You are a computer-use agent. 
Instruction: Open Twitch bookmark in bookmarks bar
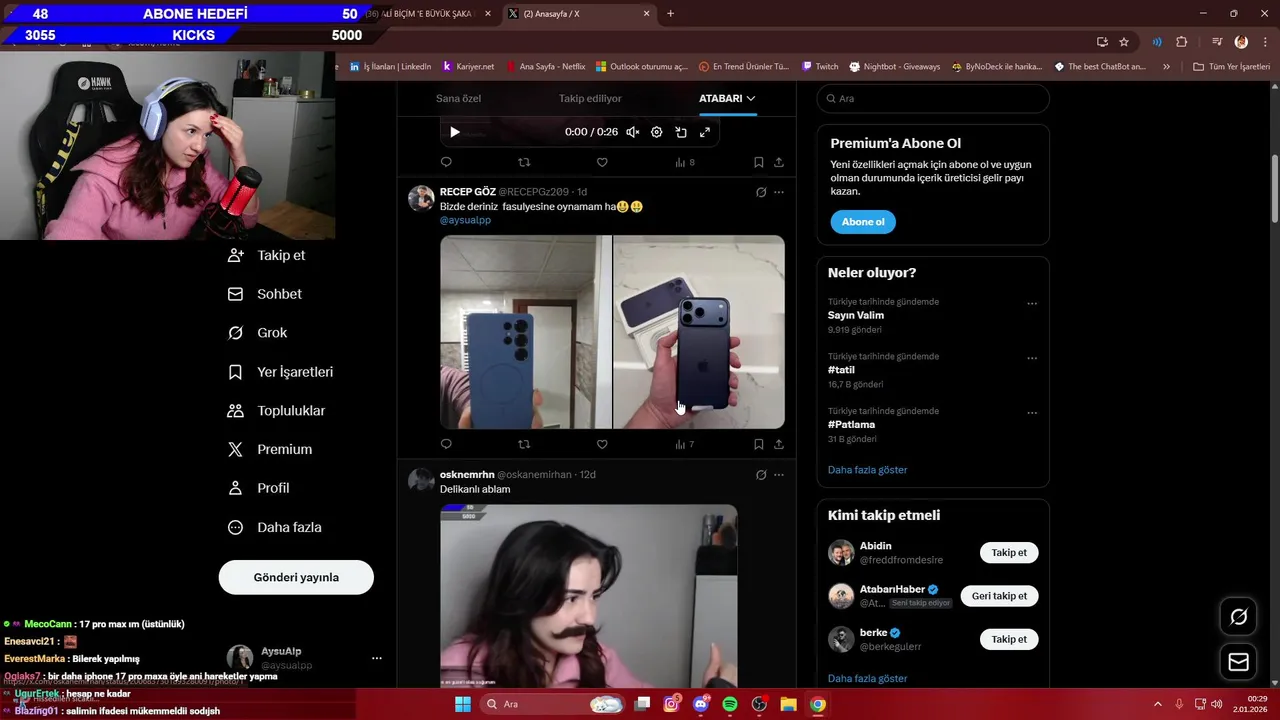coord(820,67)
